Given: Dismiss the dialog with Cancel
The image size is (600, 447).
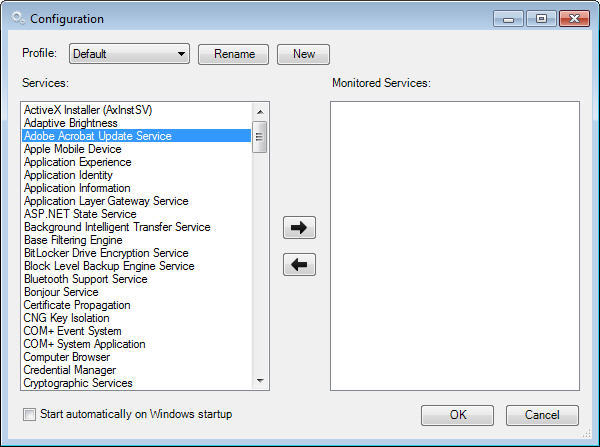Looking at the screenshot, I should pyautogui.click(x=542, y=415).
